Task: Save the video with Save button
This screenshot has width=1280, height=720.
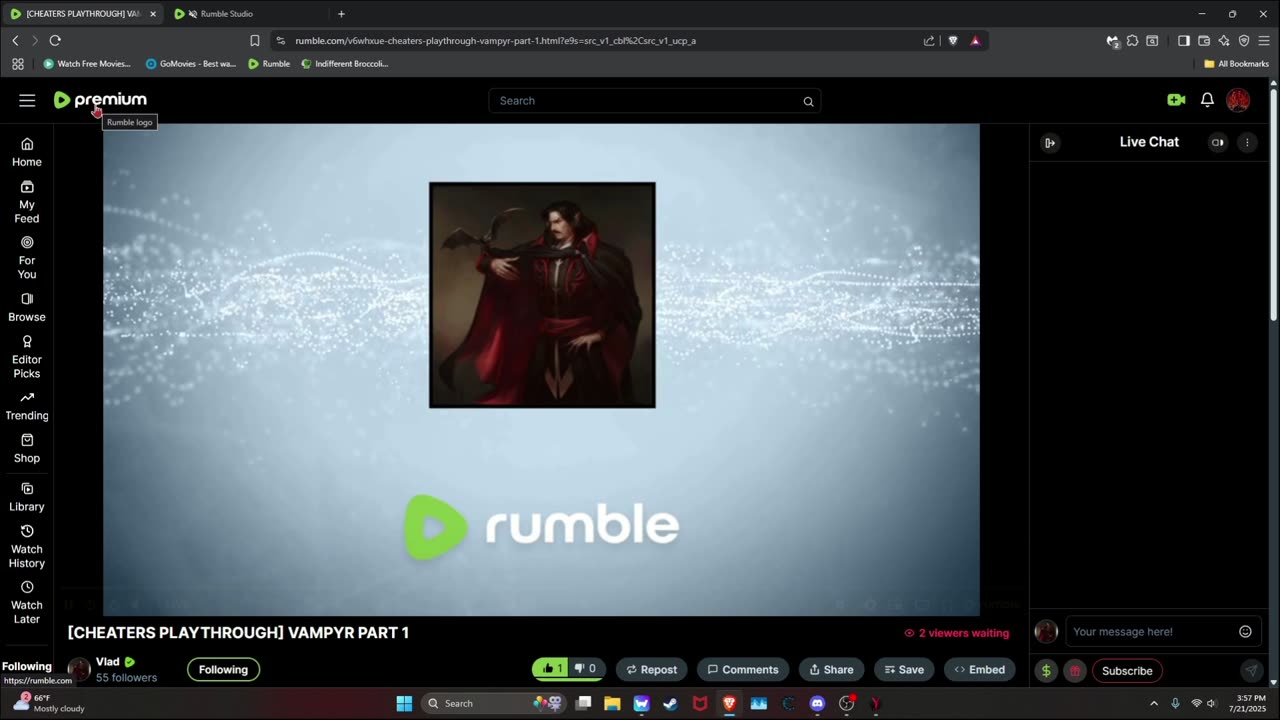Action: click(904, 670)
